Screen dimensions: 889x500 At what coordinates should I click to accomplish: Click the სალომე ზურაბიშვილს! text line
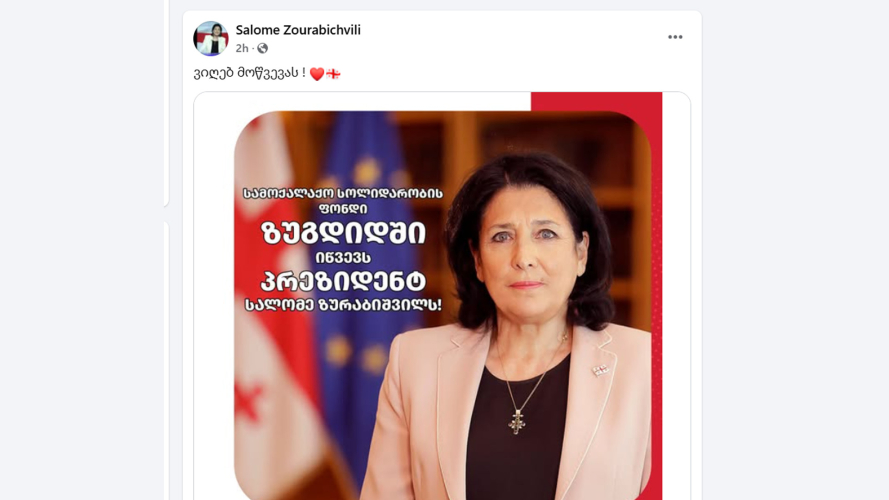[x=343, y=304]
